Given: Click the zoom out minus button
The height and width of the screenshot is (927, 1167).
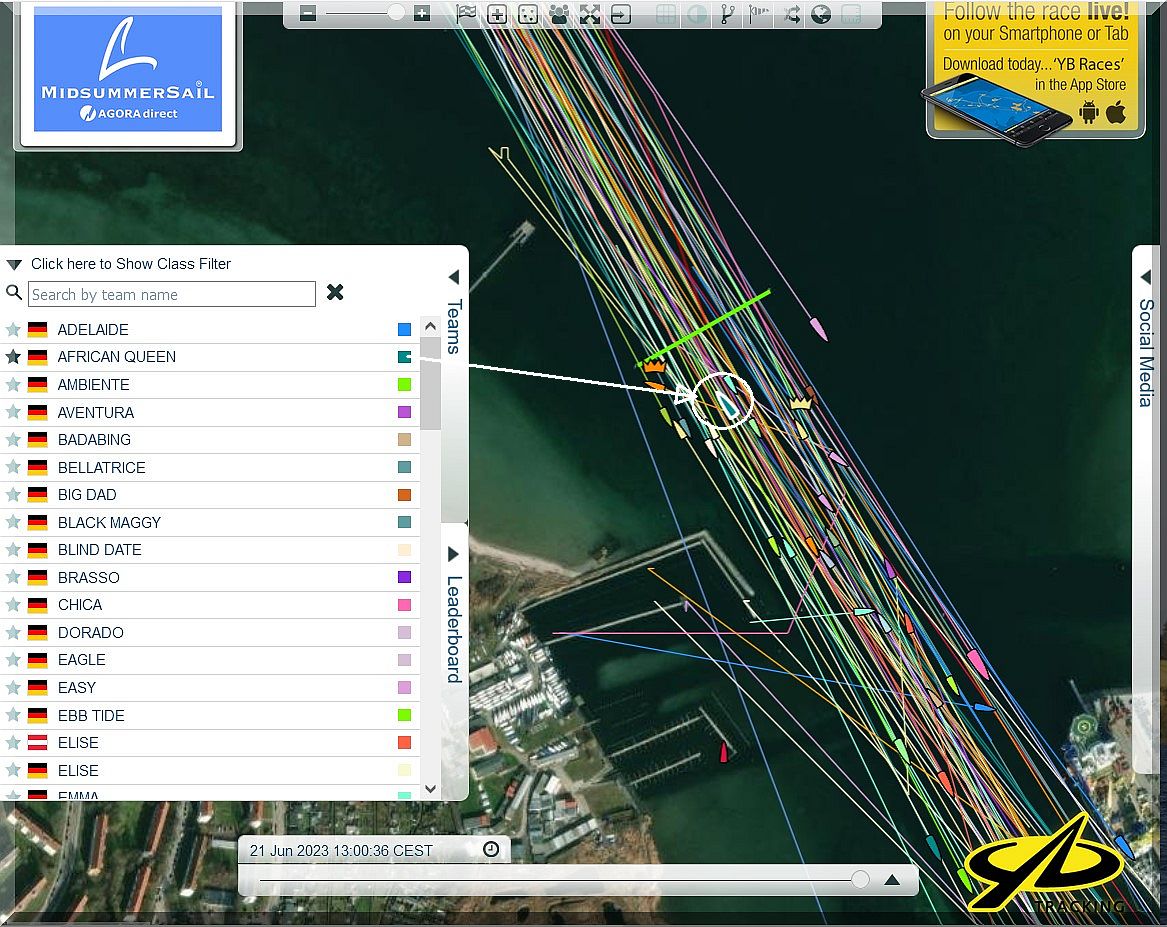Looking at the screenshot, I should tap(308, 14).
